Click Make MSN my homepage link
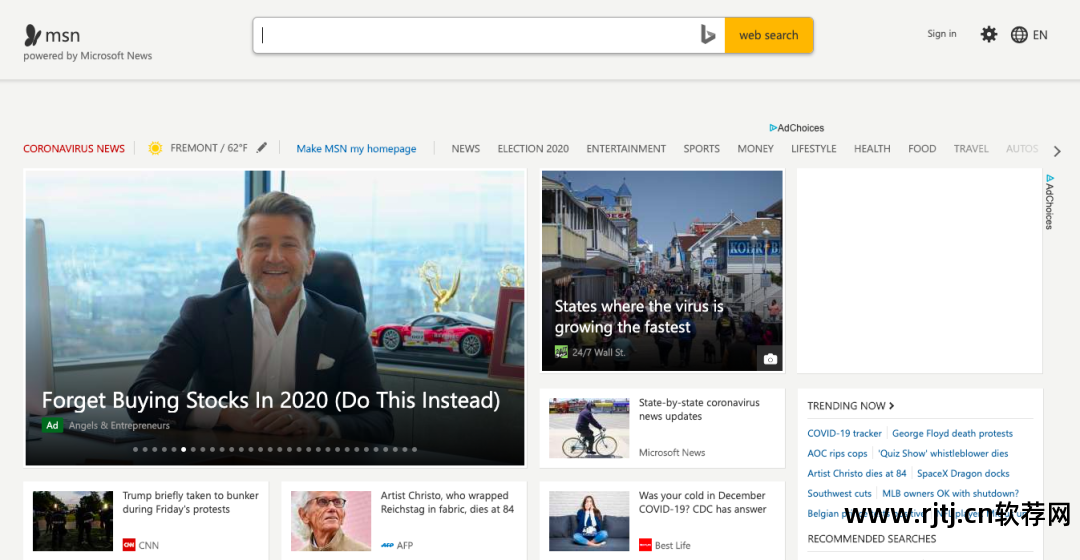The image size is (1080, 560). coord(356,149)
